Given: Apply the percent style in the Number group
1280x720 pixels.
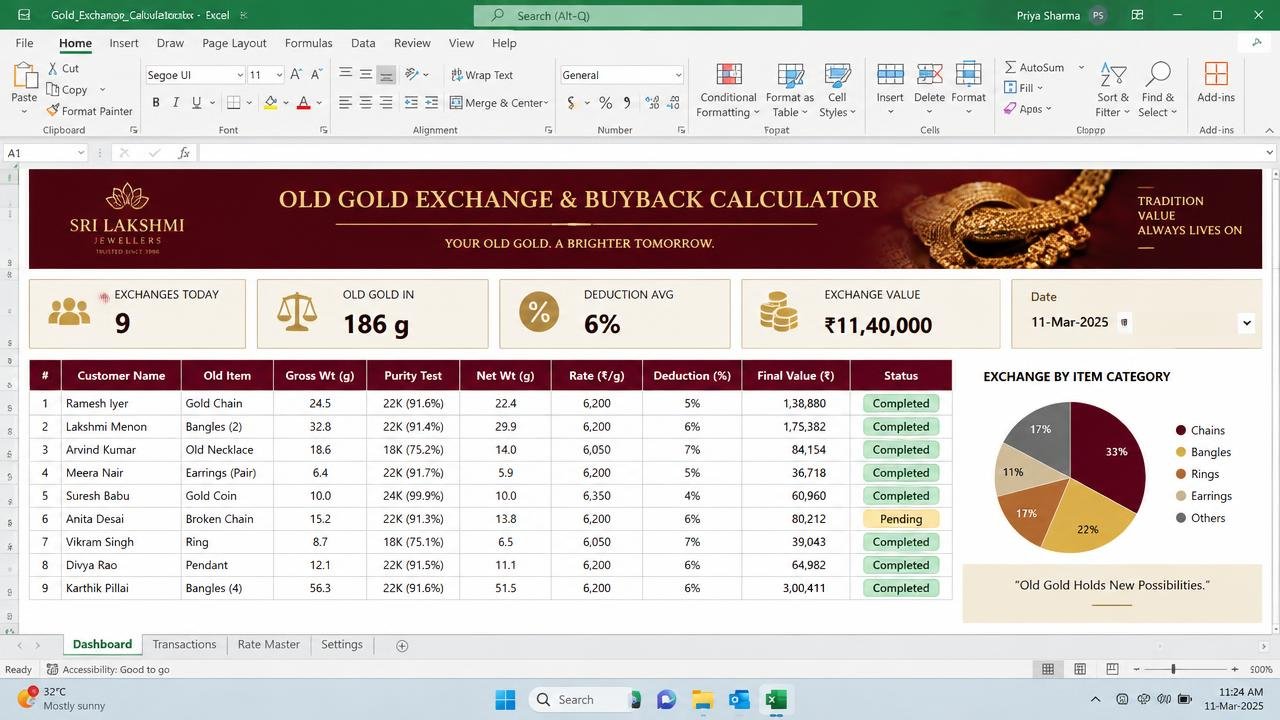Looking at the screenshot, I should click(605, 102).
